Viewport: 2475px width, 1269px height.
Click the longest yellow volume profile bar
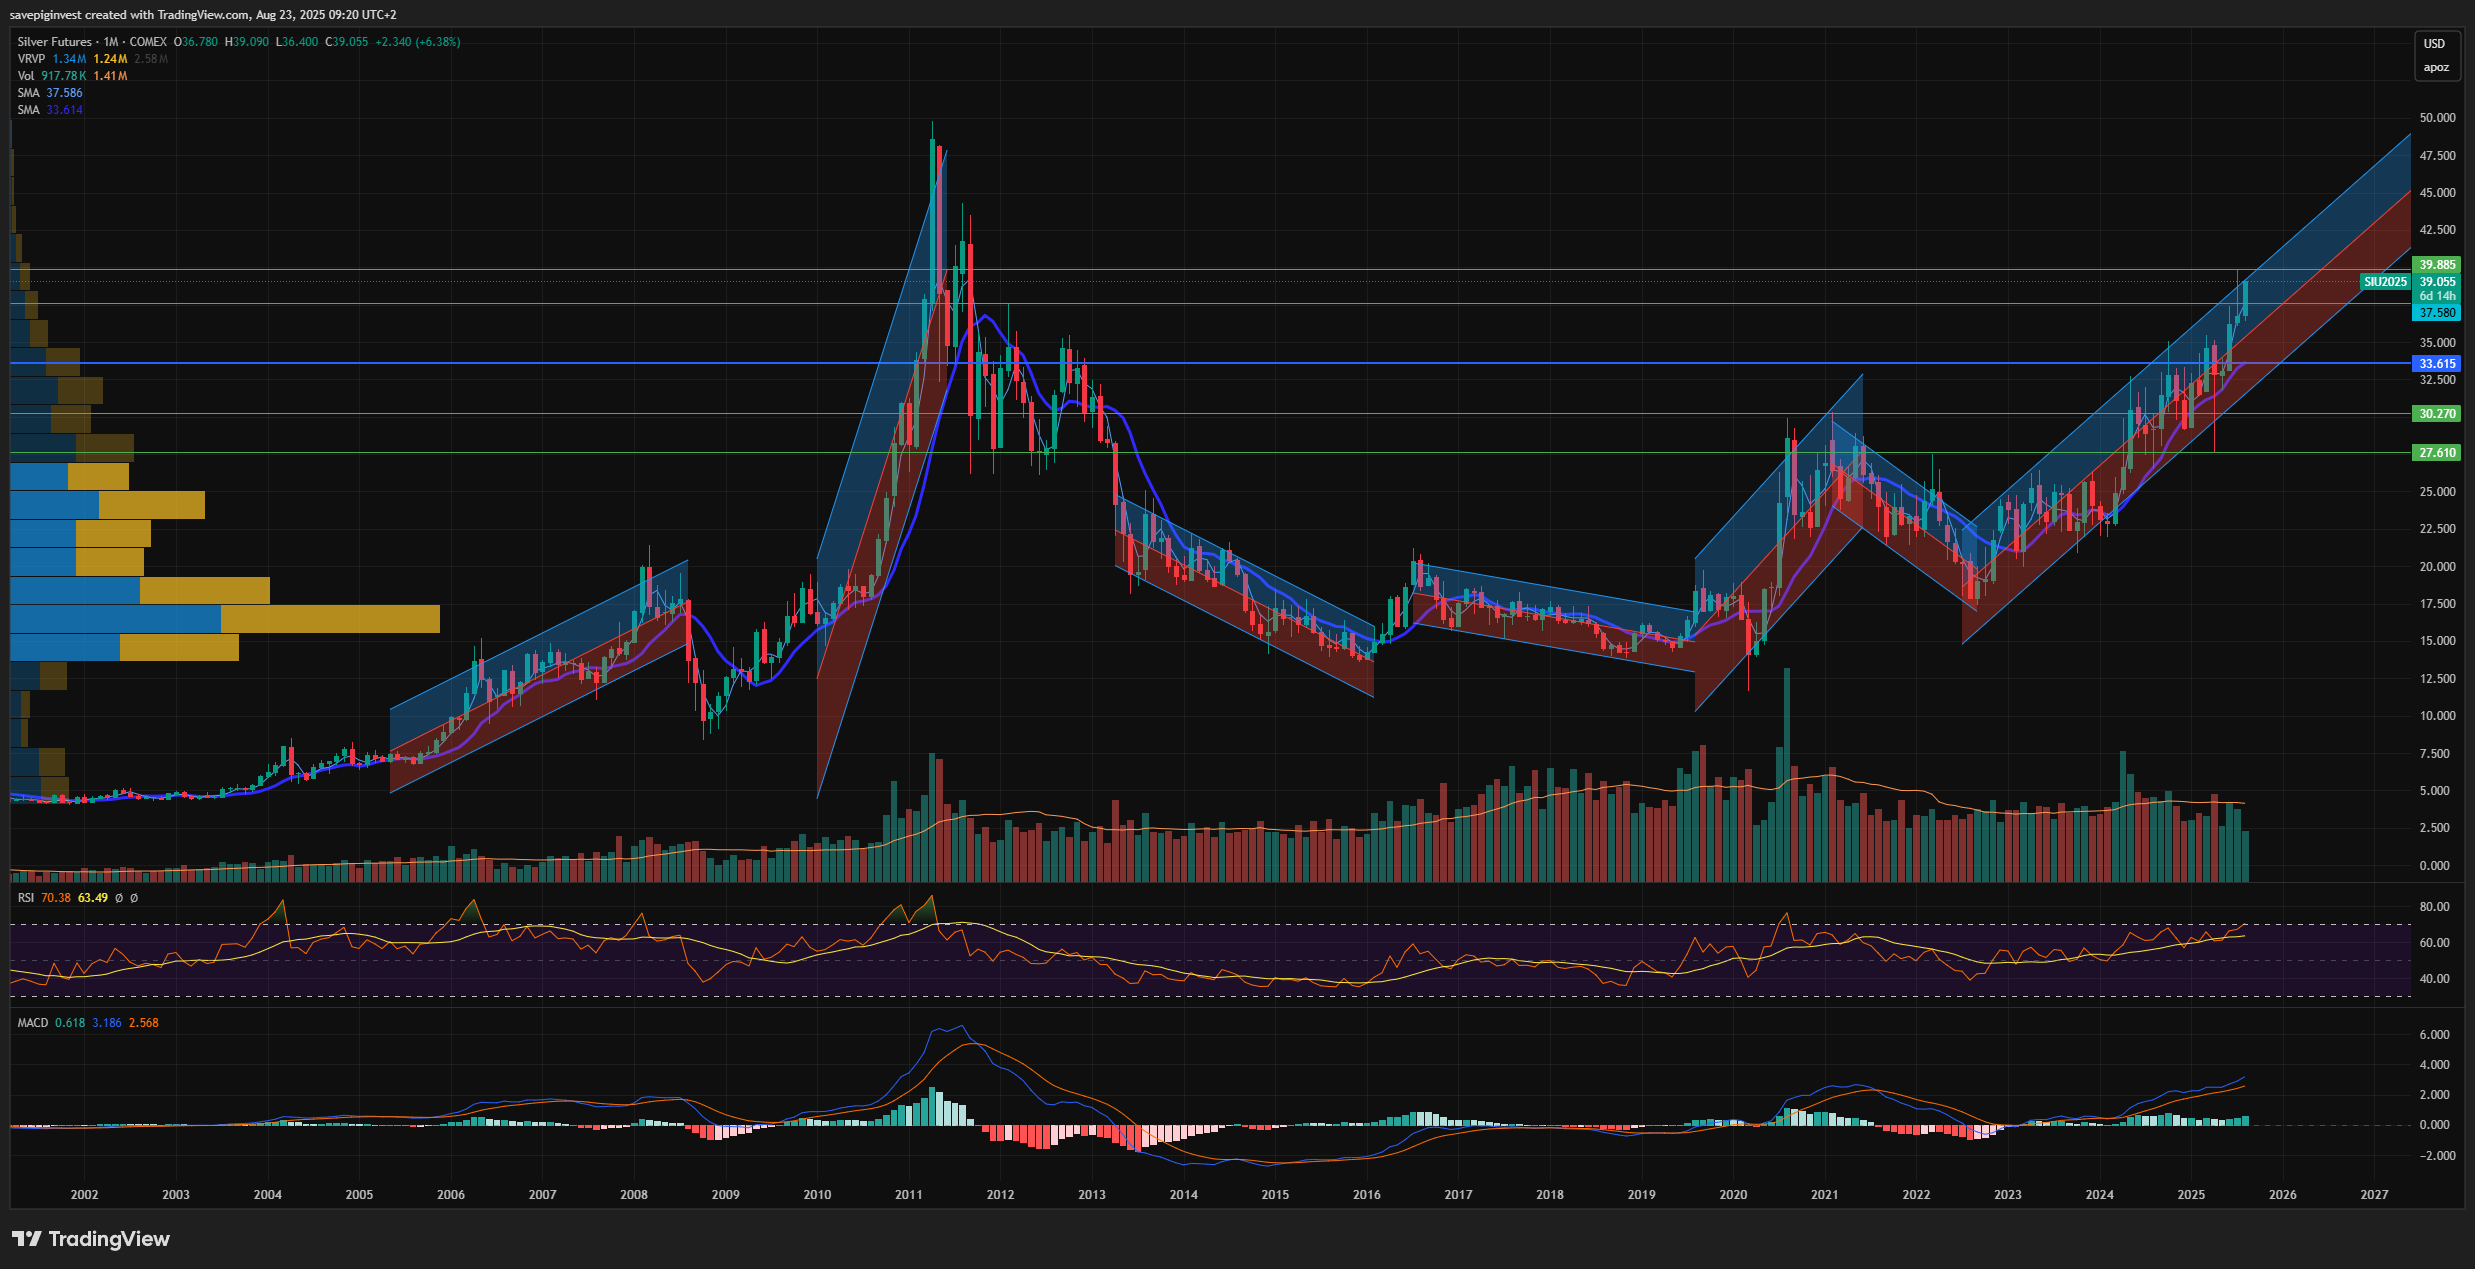(330, 619)
